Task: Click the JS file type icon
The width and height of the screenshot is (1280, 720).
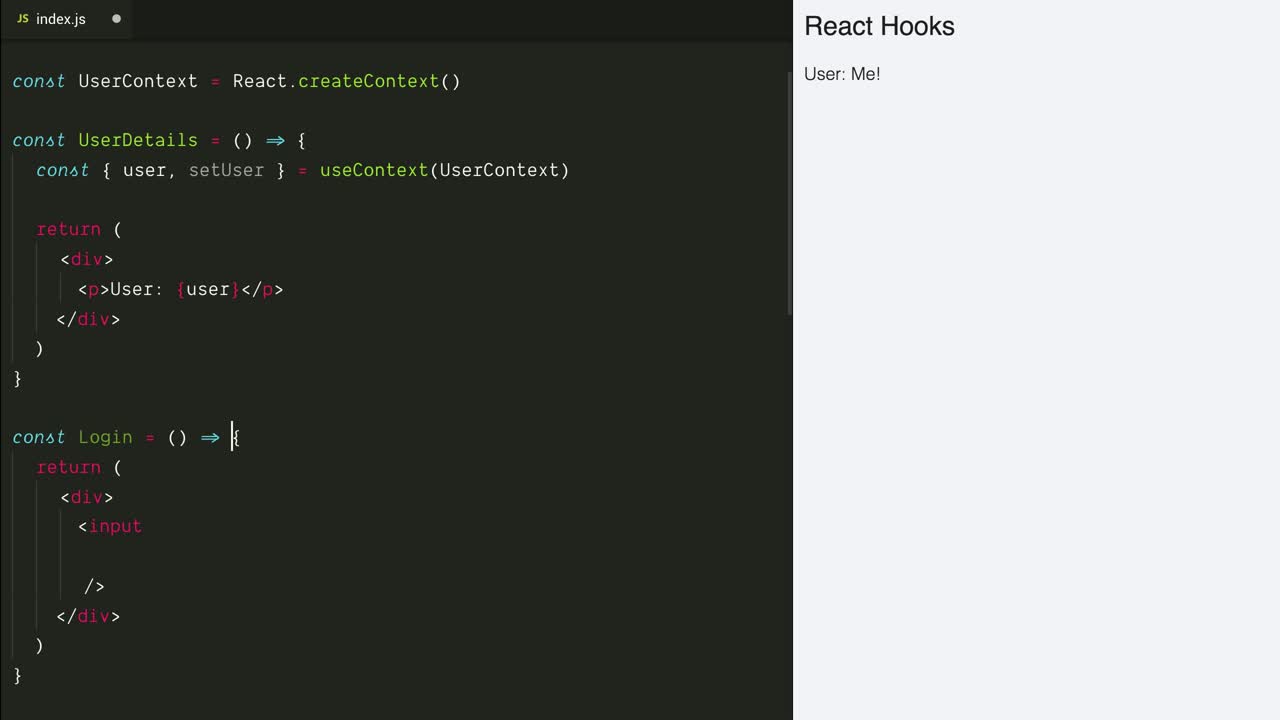Action: coord(22,18)
